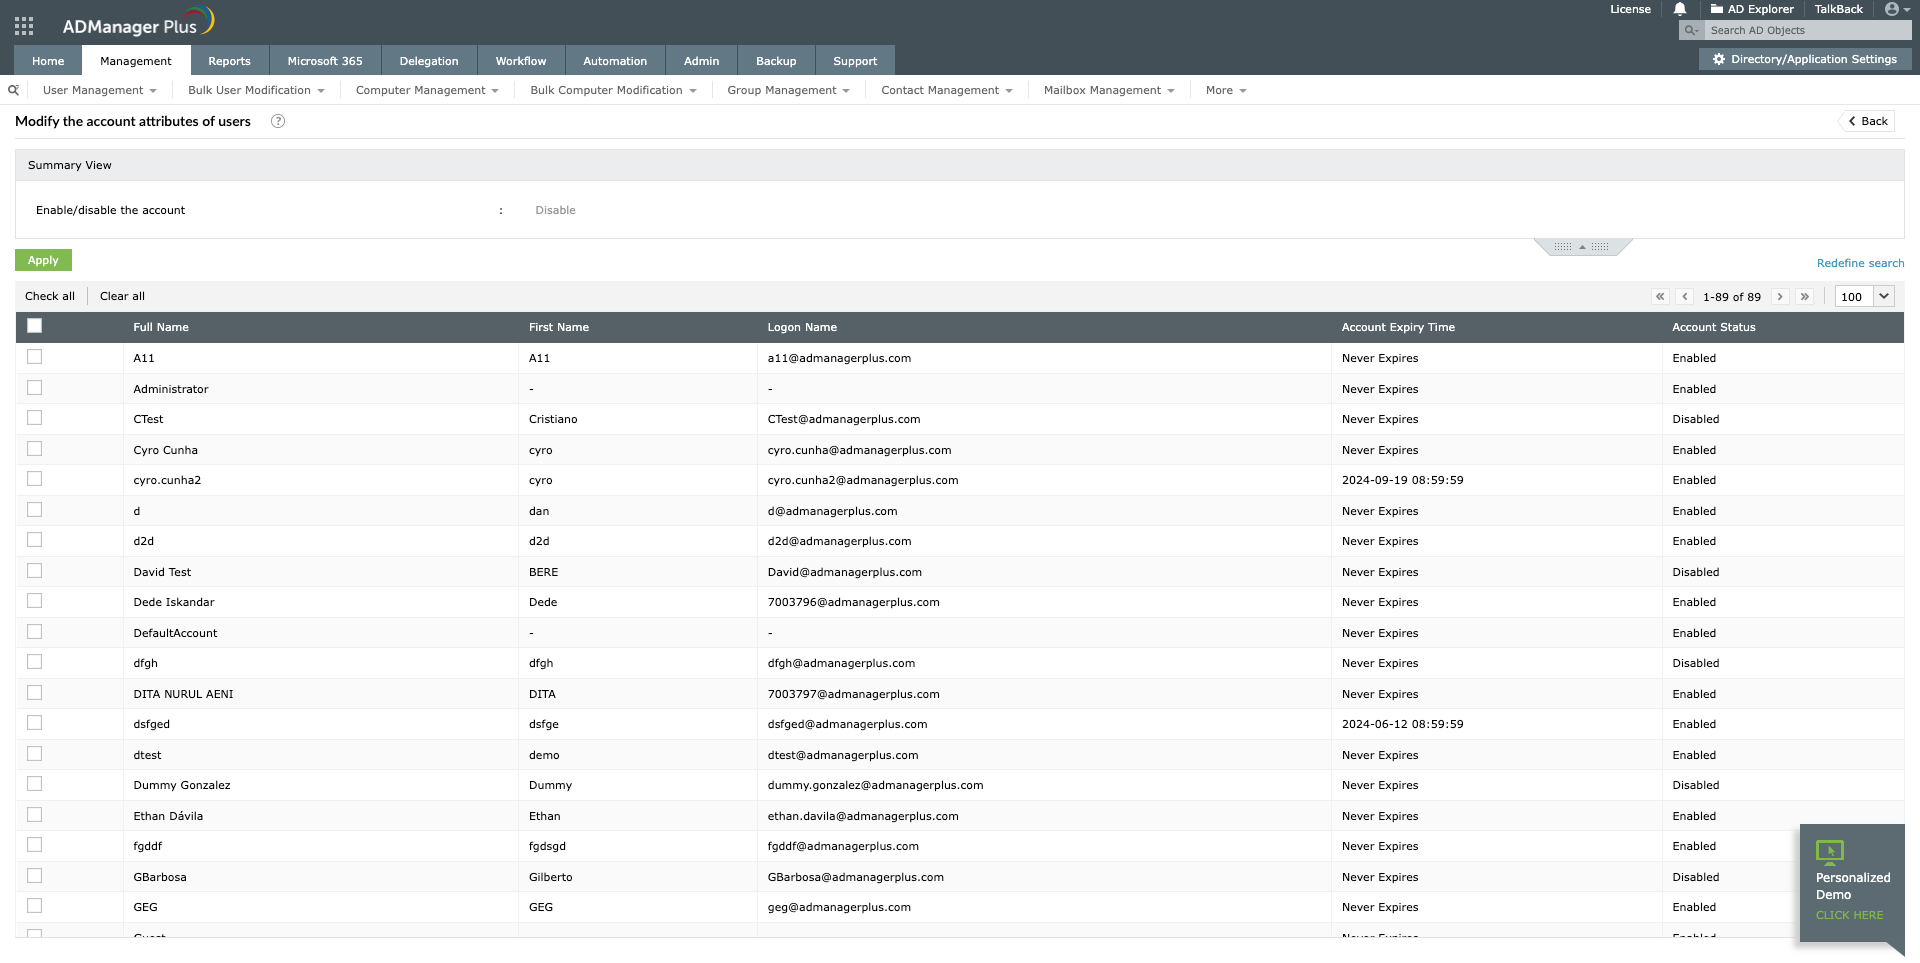Screen dimensions: 1920x963
Task: Sort by Account Expiry Time column header
Action: point(1398,327)
